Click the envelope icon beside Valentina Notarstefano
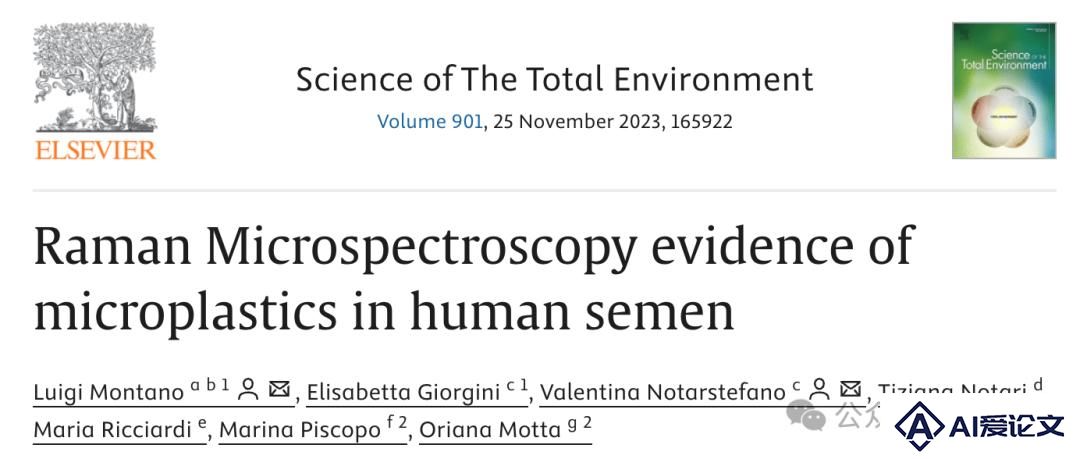This screenshot has height=459, width=1080. (851, 389)
